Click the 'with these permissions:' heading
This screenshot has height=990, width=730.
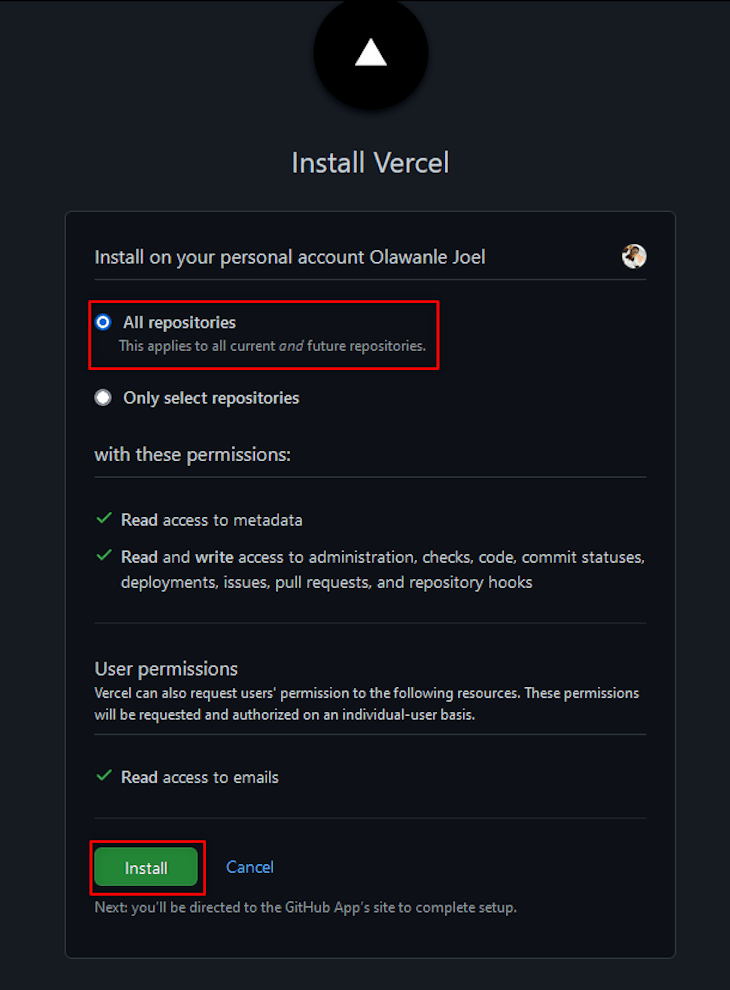click(192, 455)
